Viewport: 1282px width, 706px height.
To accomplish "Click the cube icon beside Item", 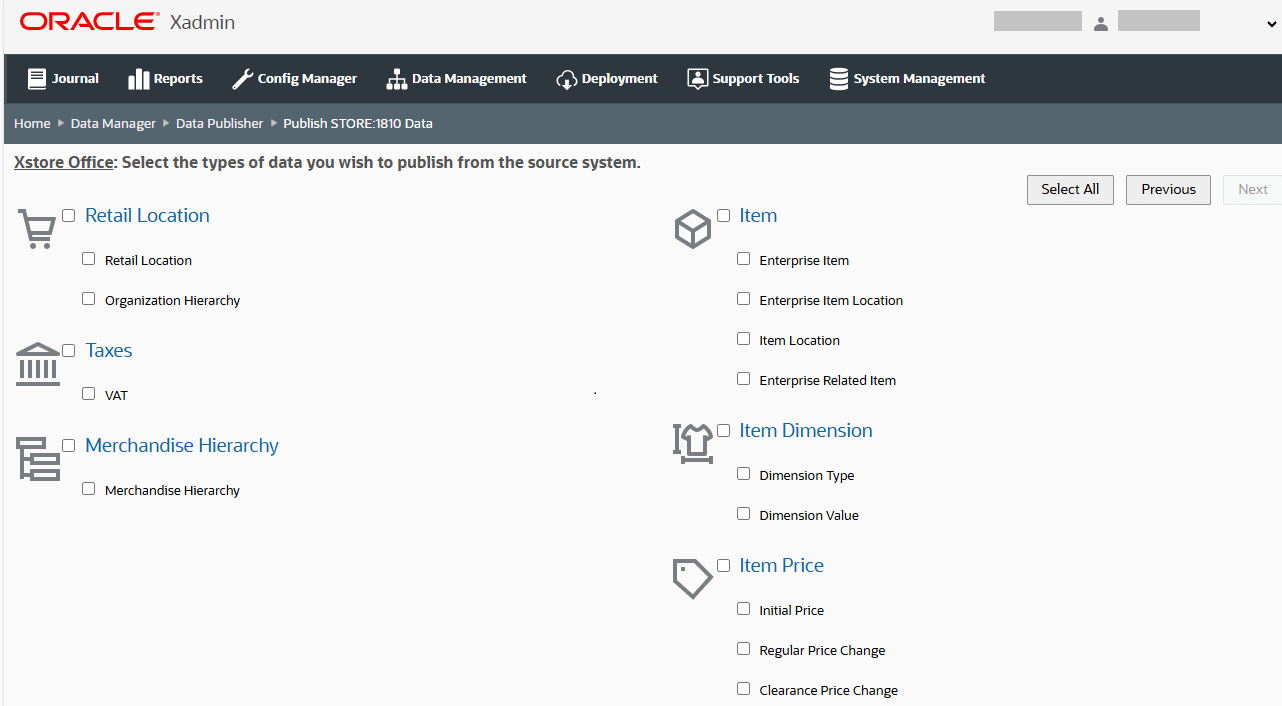I will pyautogui.click(x=692, y=228).
